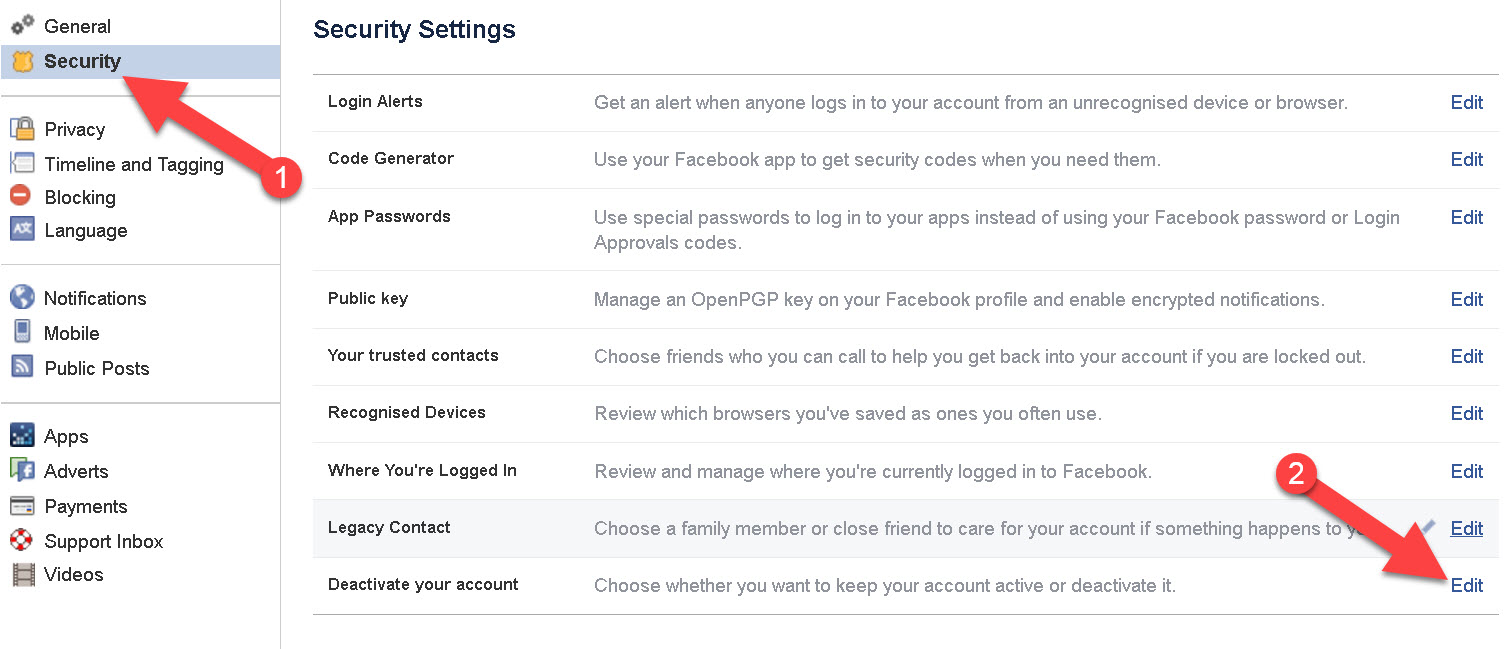Click the Mobile phone icon
1506x649 pixels.
tap(25, 332)
